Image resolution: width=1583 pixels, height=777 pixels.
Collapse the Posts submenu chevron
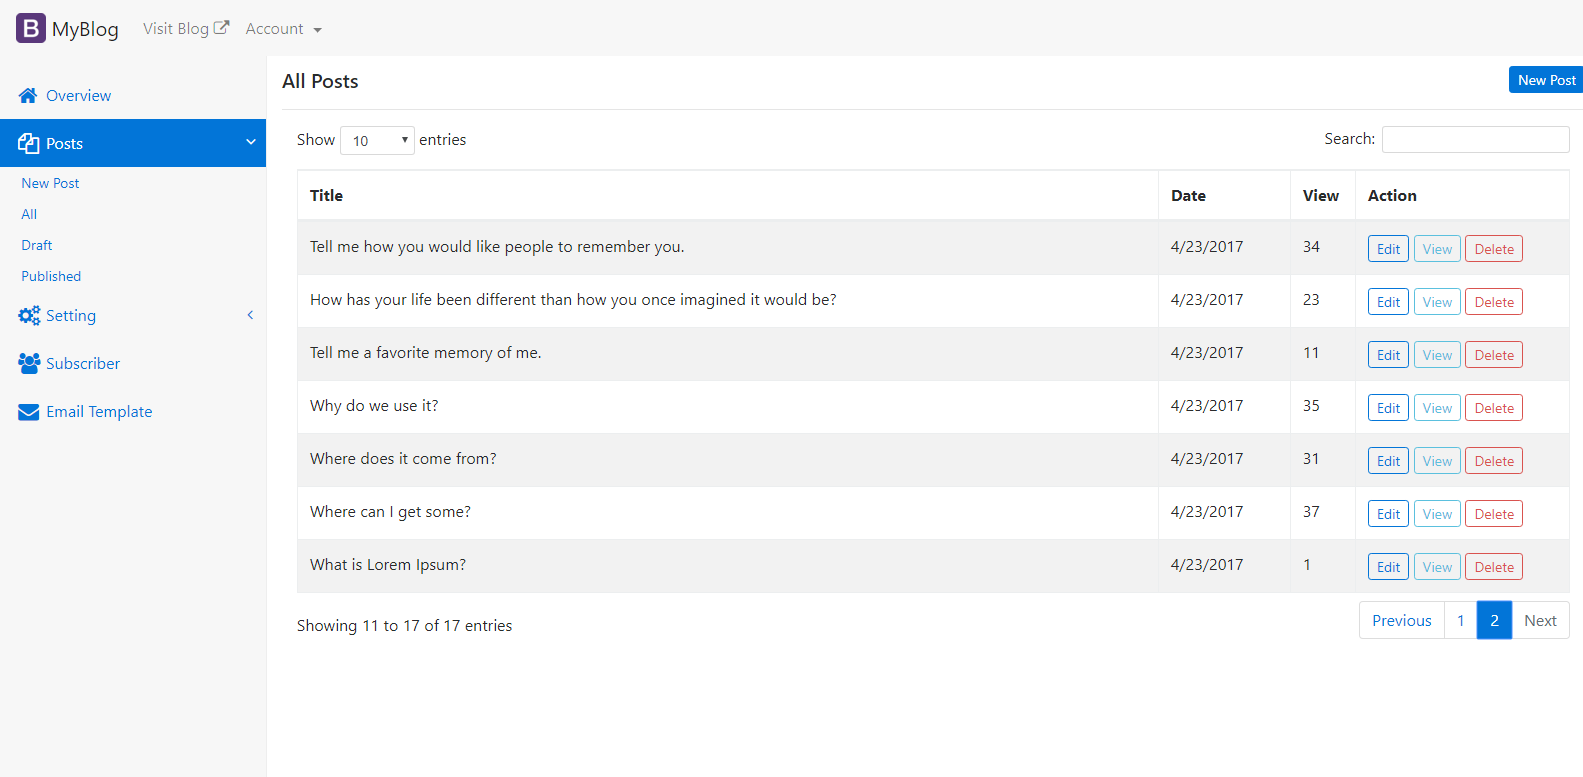250,142
